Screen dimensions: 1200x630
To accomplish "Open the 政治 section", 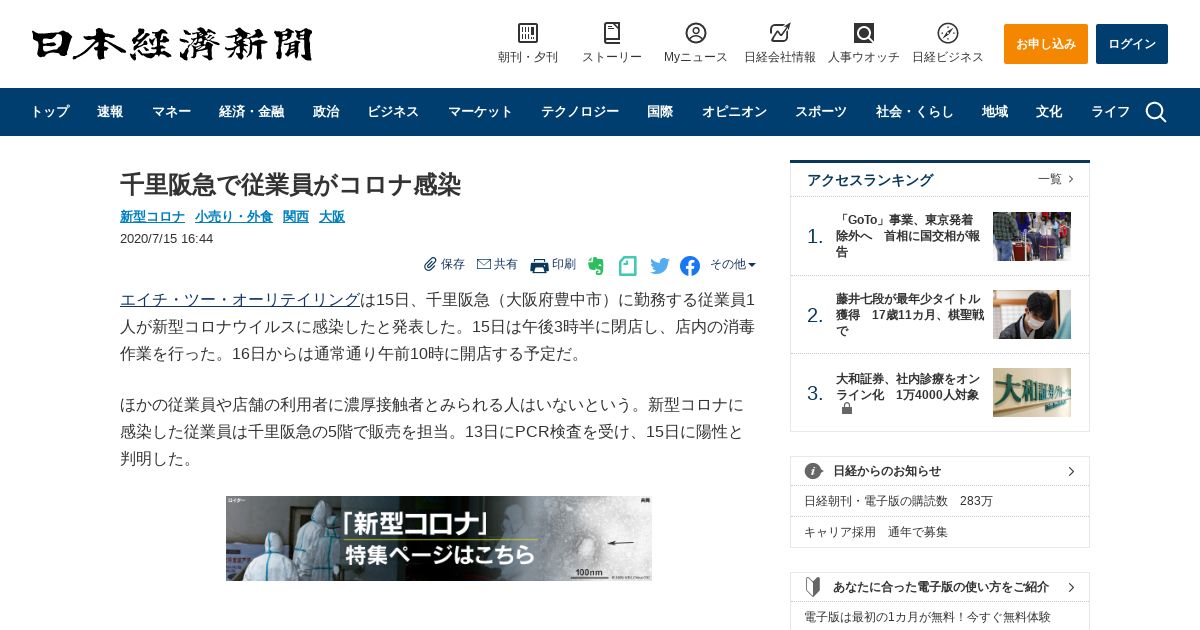I will pos(326,112).
